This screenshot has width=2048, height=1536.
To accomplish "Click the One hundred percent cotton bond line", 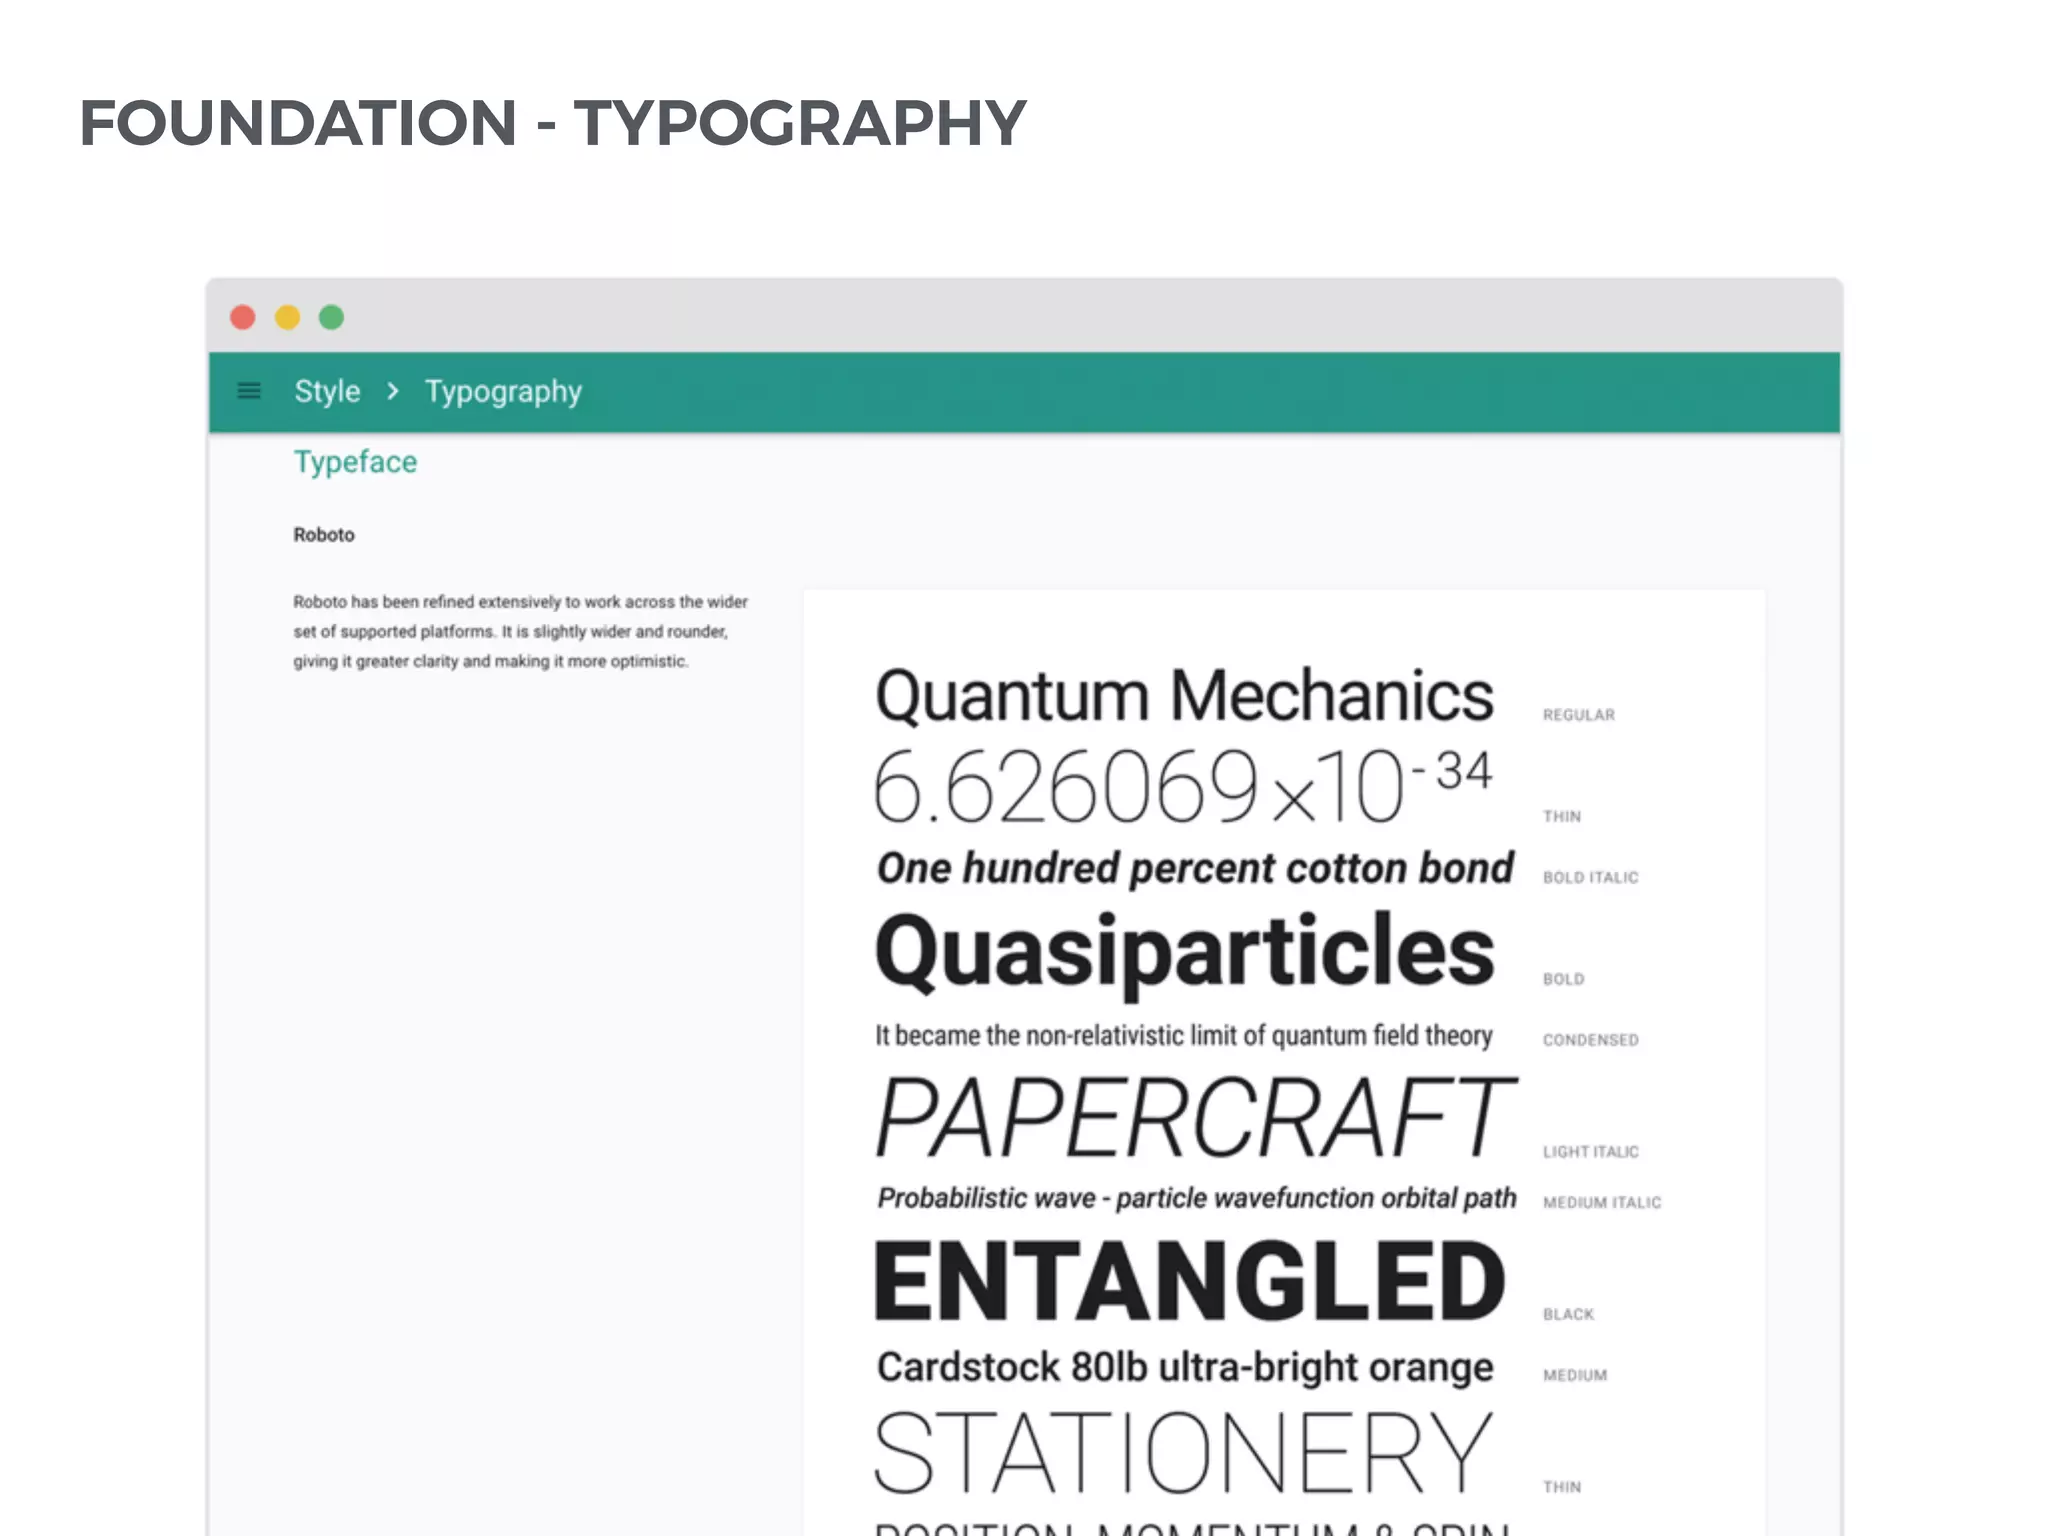I will click(x=1195, y=869).
